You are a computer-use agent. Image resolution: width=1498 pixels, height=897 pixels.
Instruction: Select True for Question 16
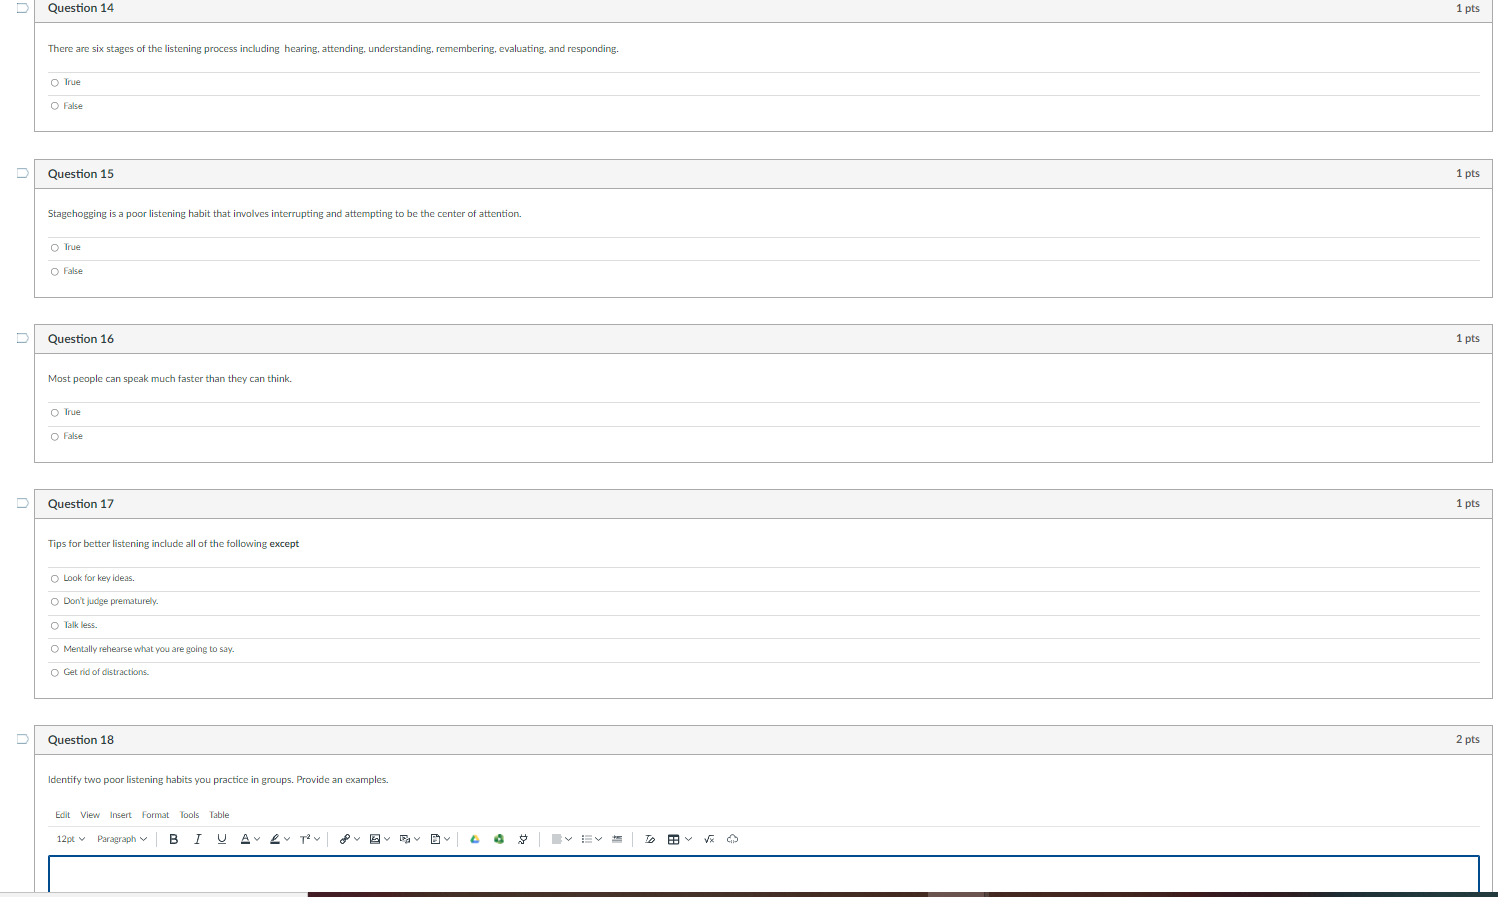coord(55,413)
